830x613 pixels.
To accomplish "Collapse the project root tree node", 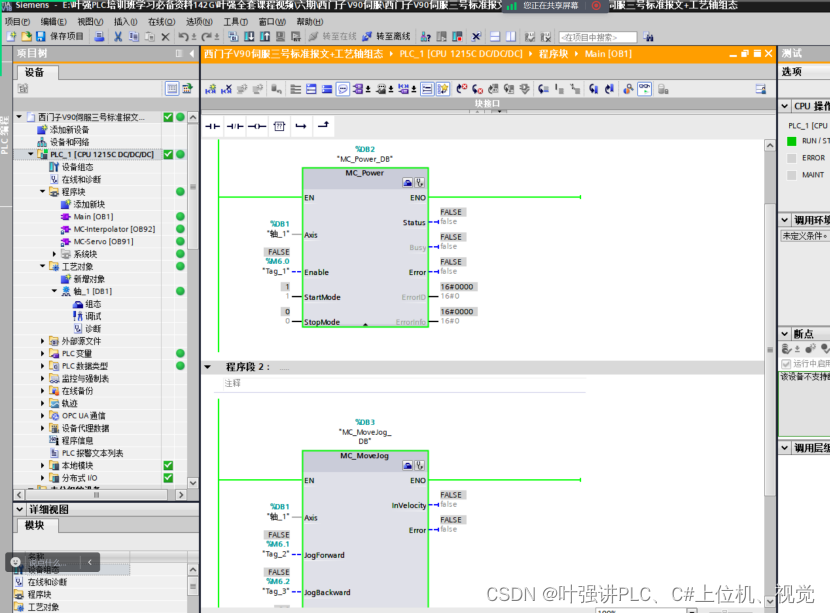I will click(19, 116).
